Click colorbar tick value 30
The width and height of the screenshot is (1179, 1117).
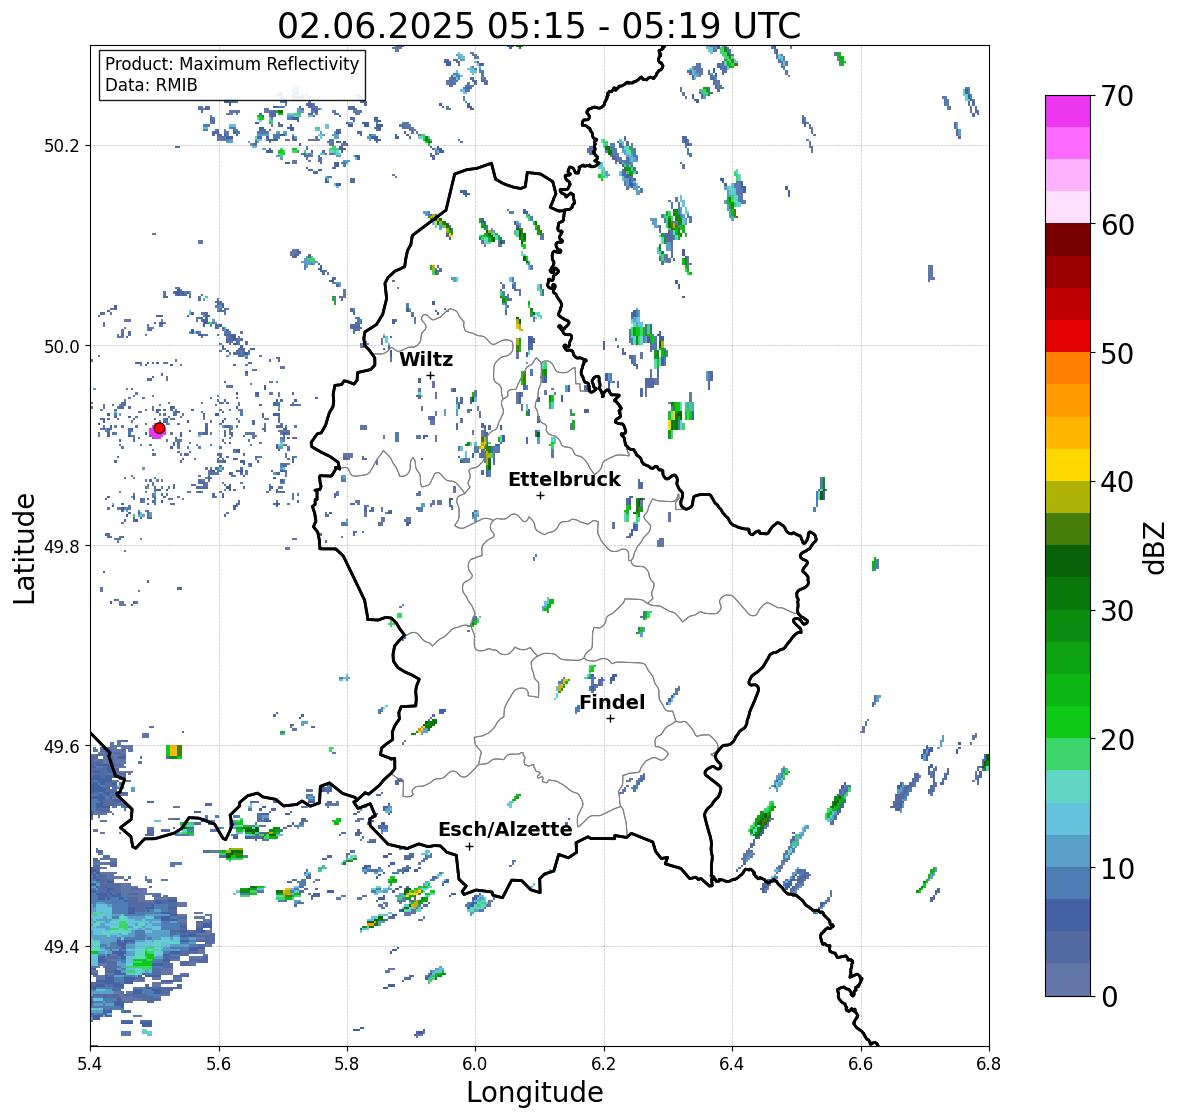pos(1117,611)
